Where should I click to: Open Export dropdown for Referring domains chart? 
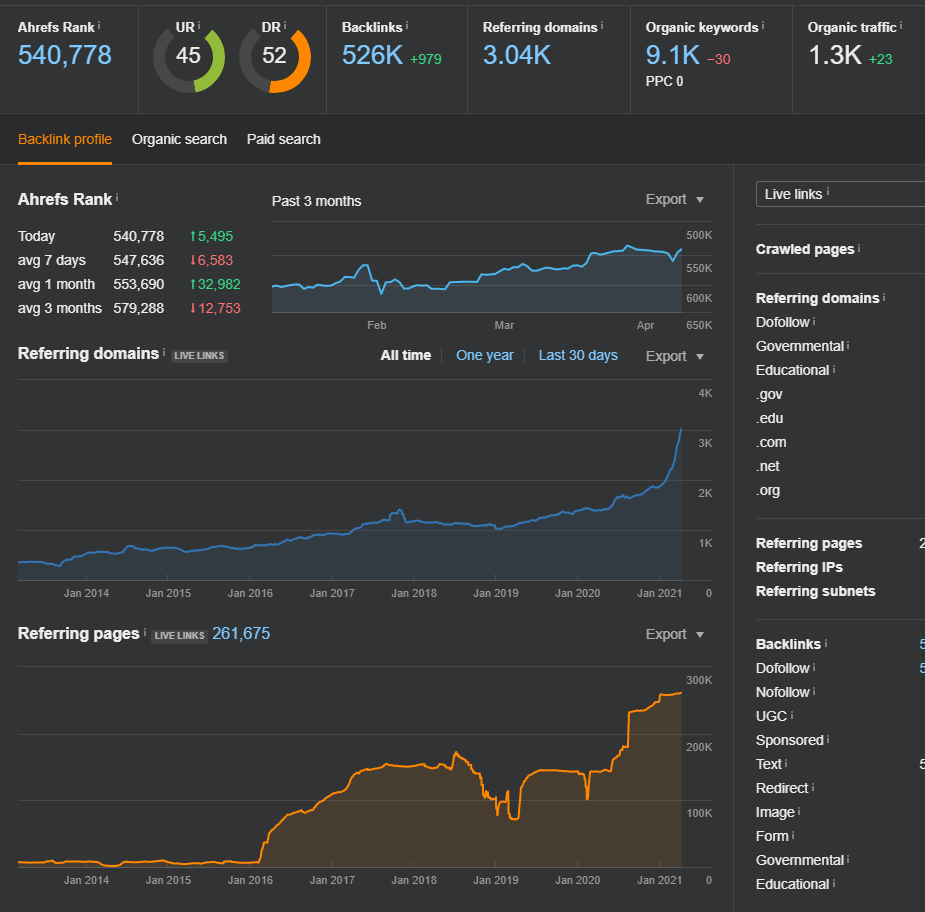674,356
